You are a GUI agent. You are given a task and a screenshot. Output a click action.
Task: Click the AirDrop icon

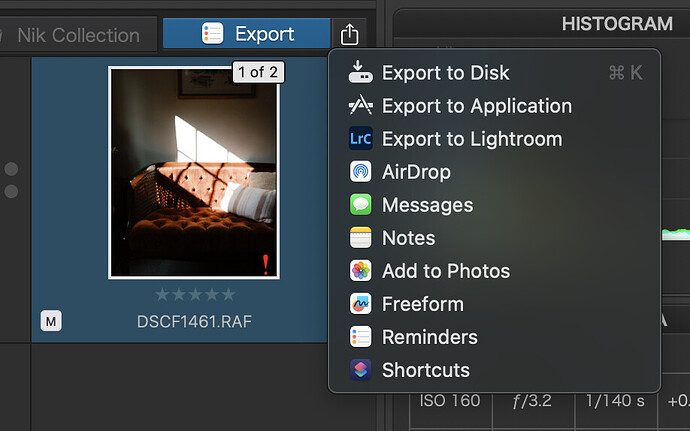point(360,172)
